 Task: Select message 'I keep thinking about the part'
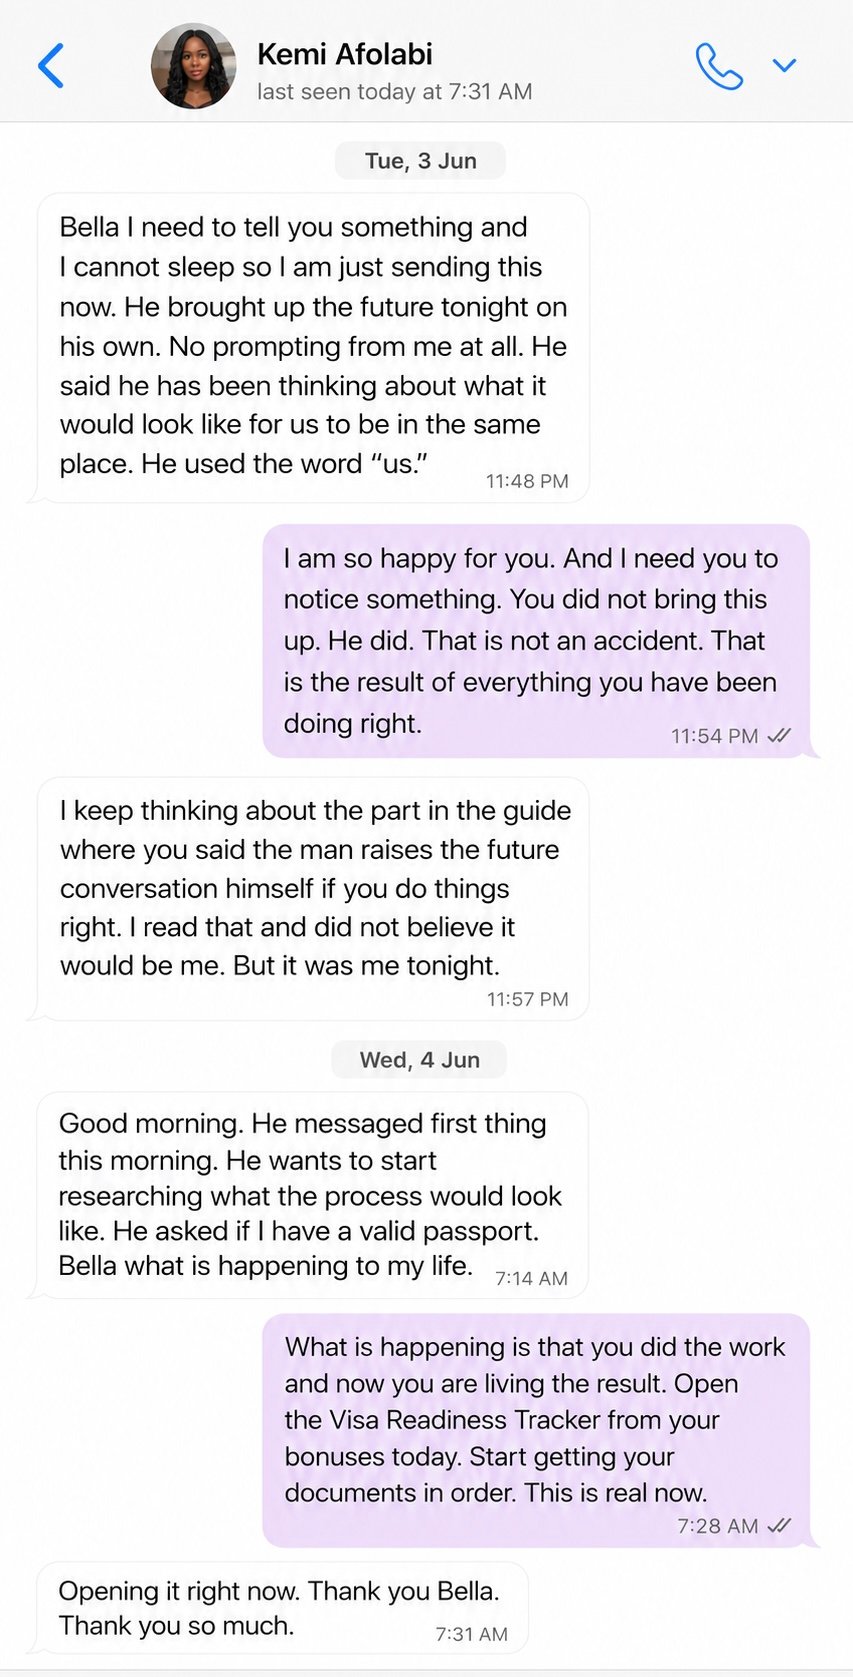coord(313,898)
